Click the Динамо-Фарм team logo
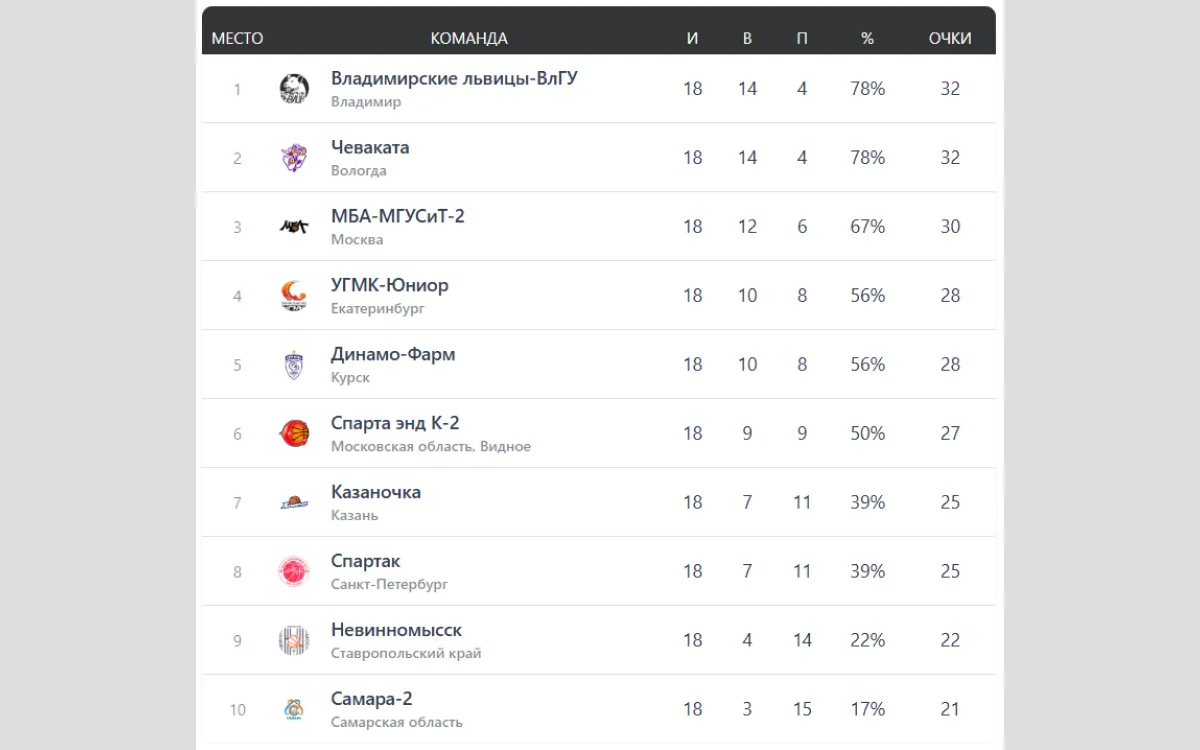The image size is (1200, 750). (x=294, y=365)
